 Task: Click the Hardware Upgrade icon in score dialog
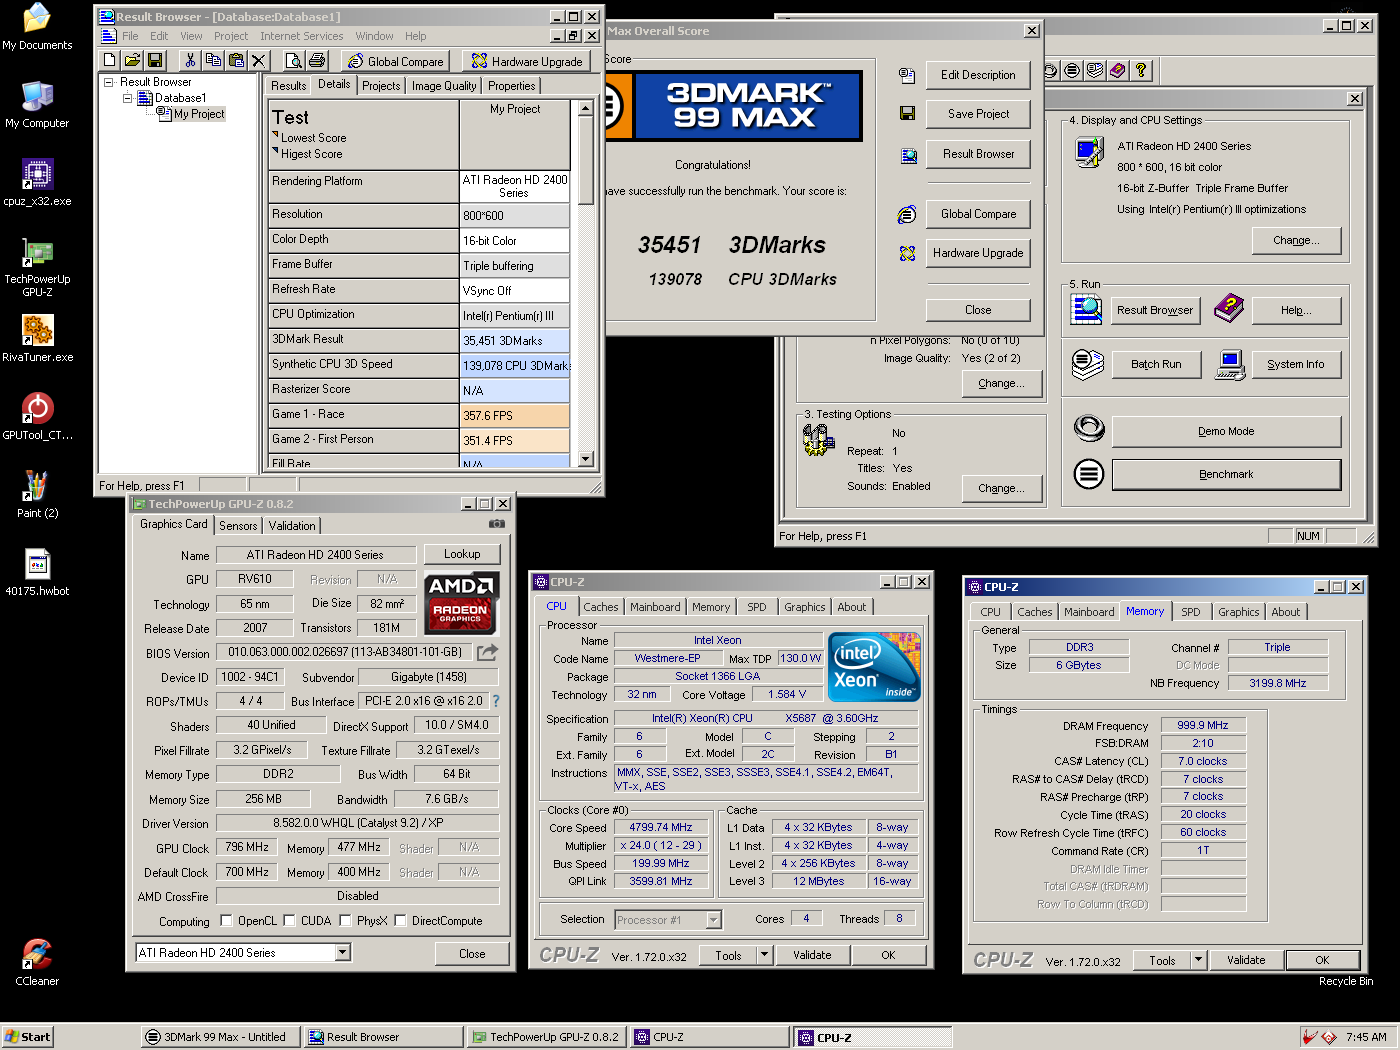(907, 254)
